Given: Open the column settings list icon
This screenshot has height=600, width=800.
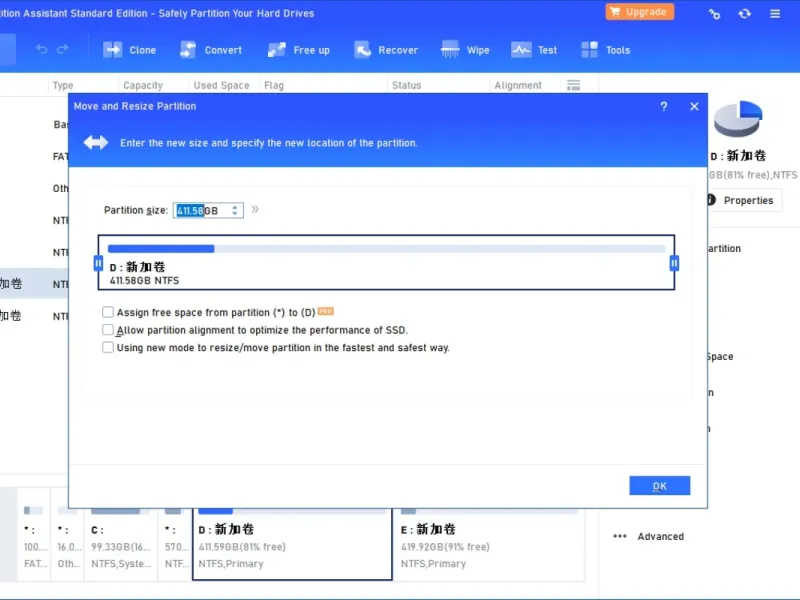Looking at the screenshot, I should (573, 85).
